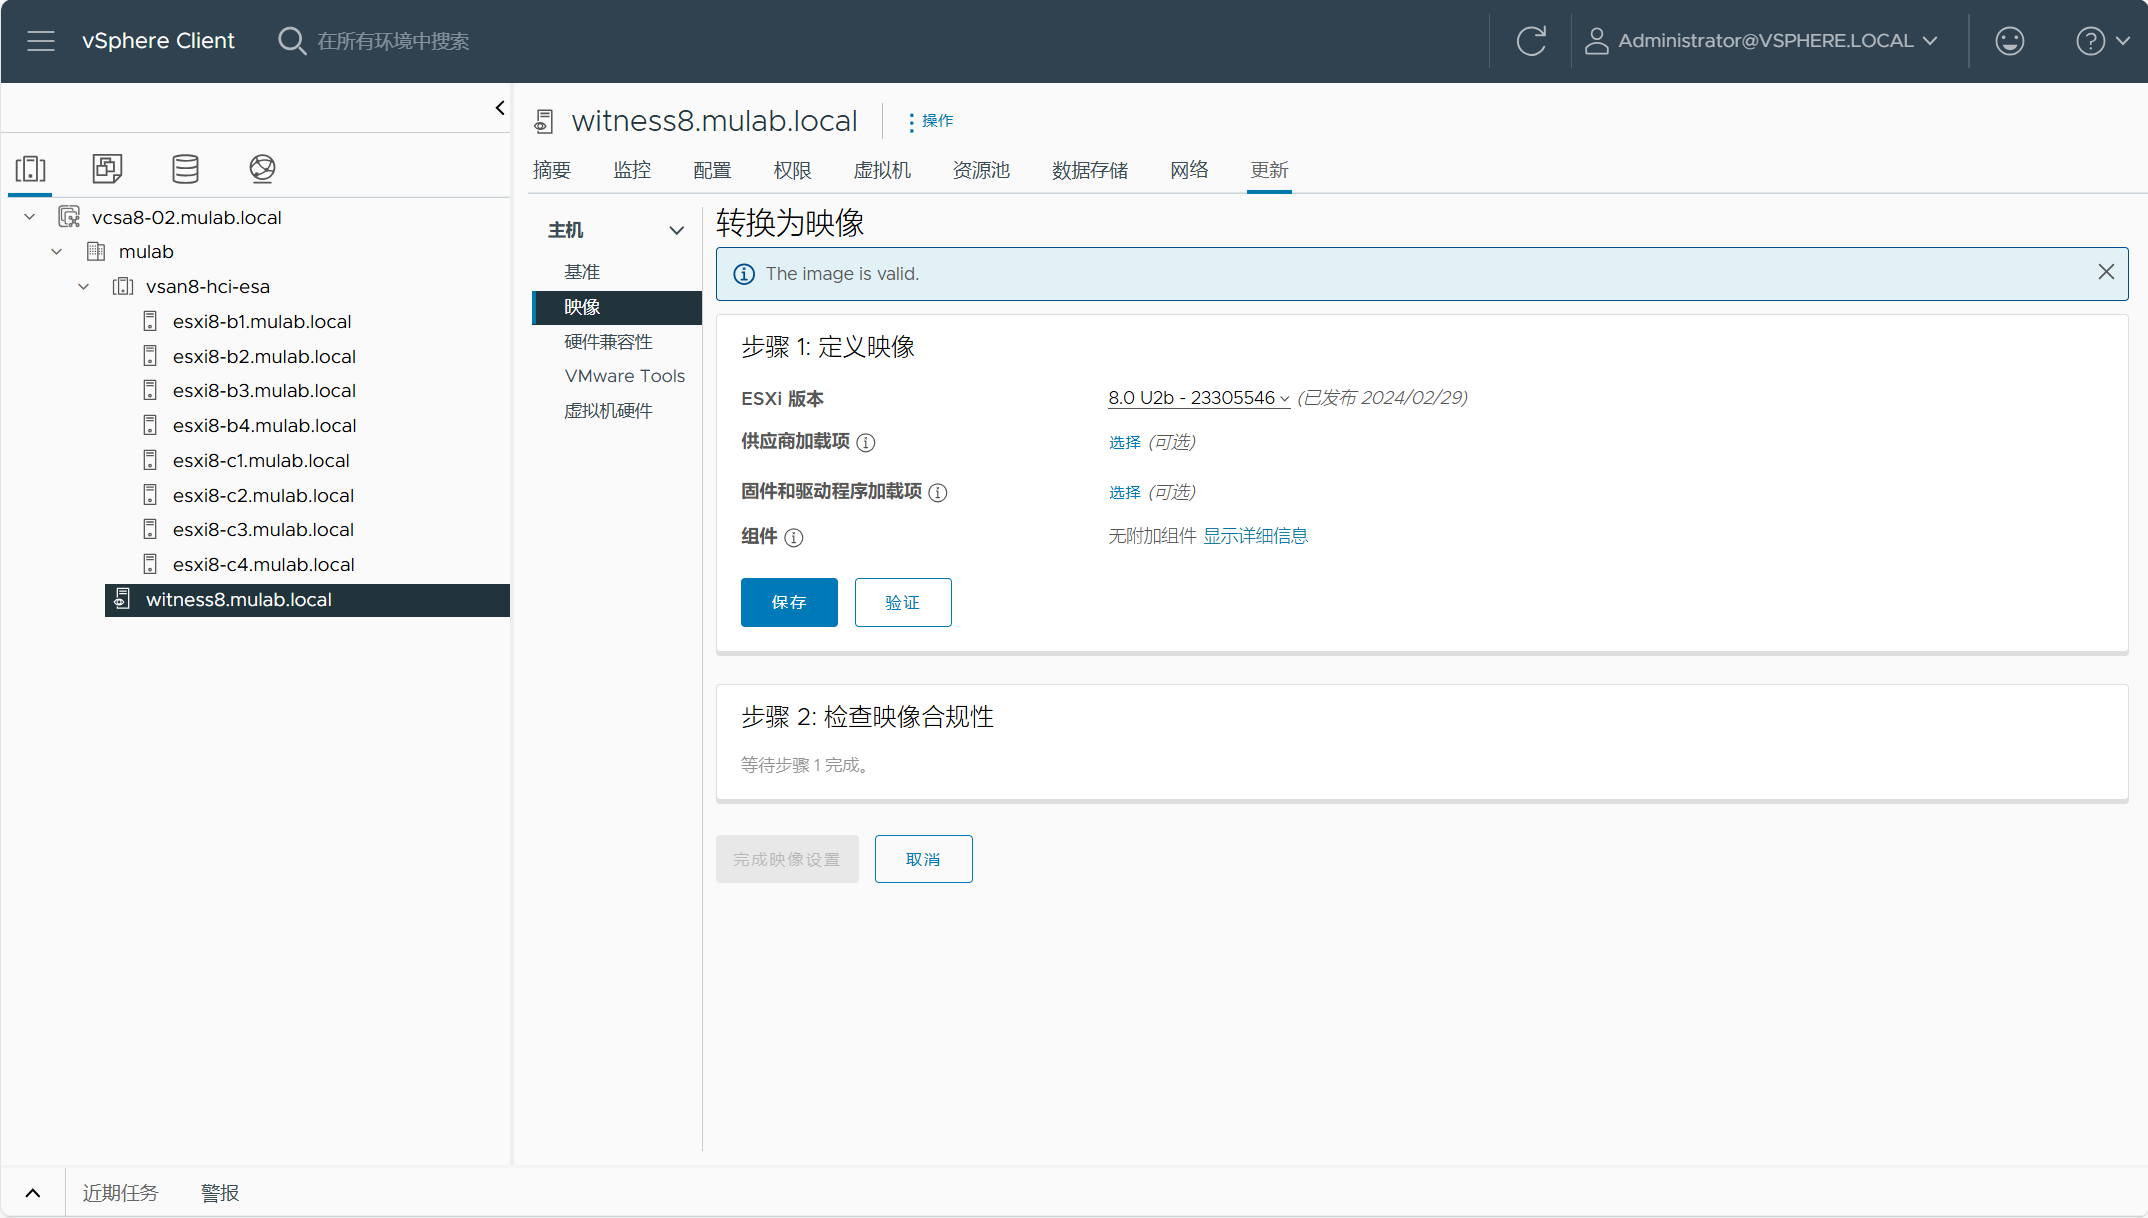Image resolution: width=2148 pixels, height=1218 pixels.
Task: Click the 保存 button
Action: point(789,602)
